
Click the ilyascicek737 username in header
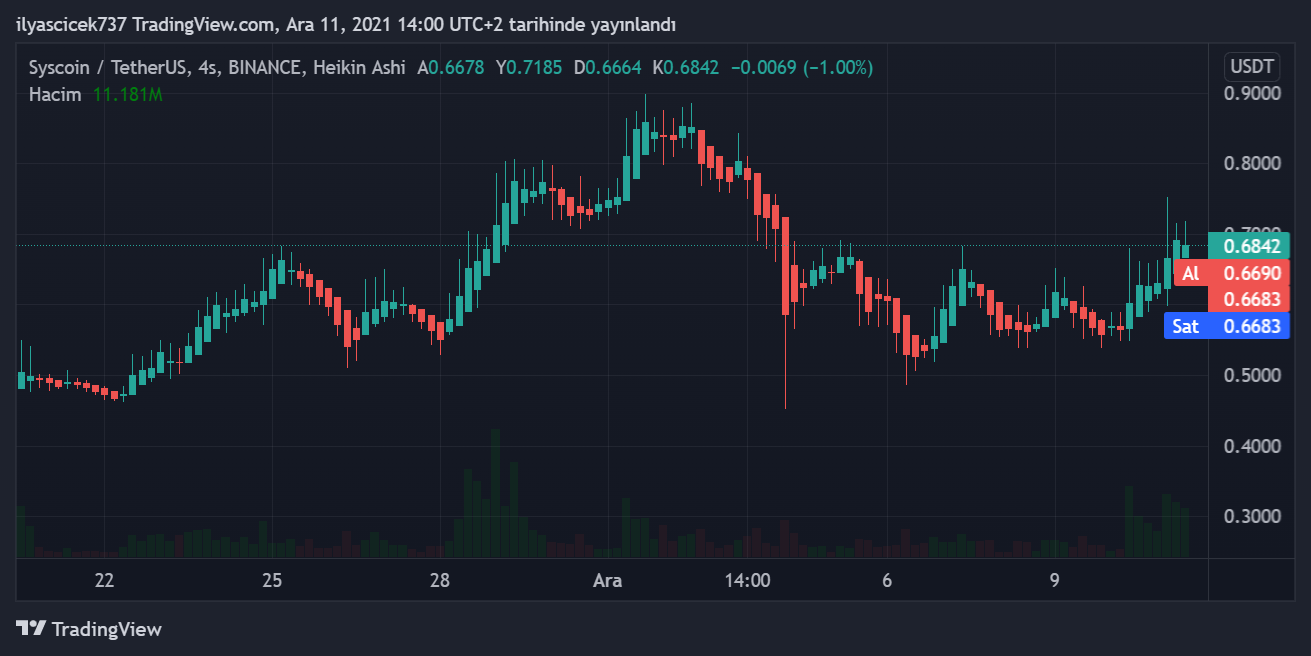click(71, 24)
